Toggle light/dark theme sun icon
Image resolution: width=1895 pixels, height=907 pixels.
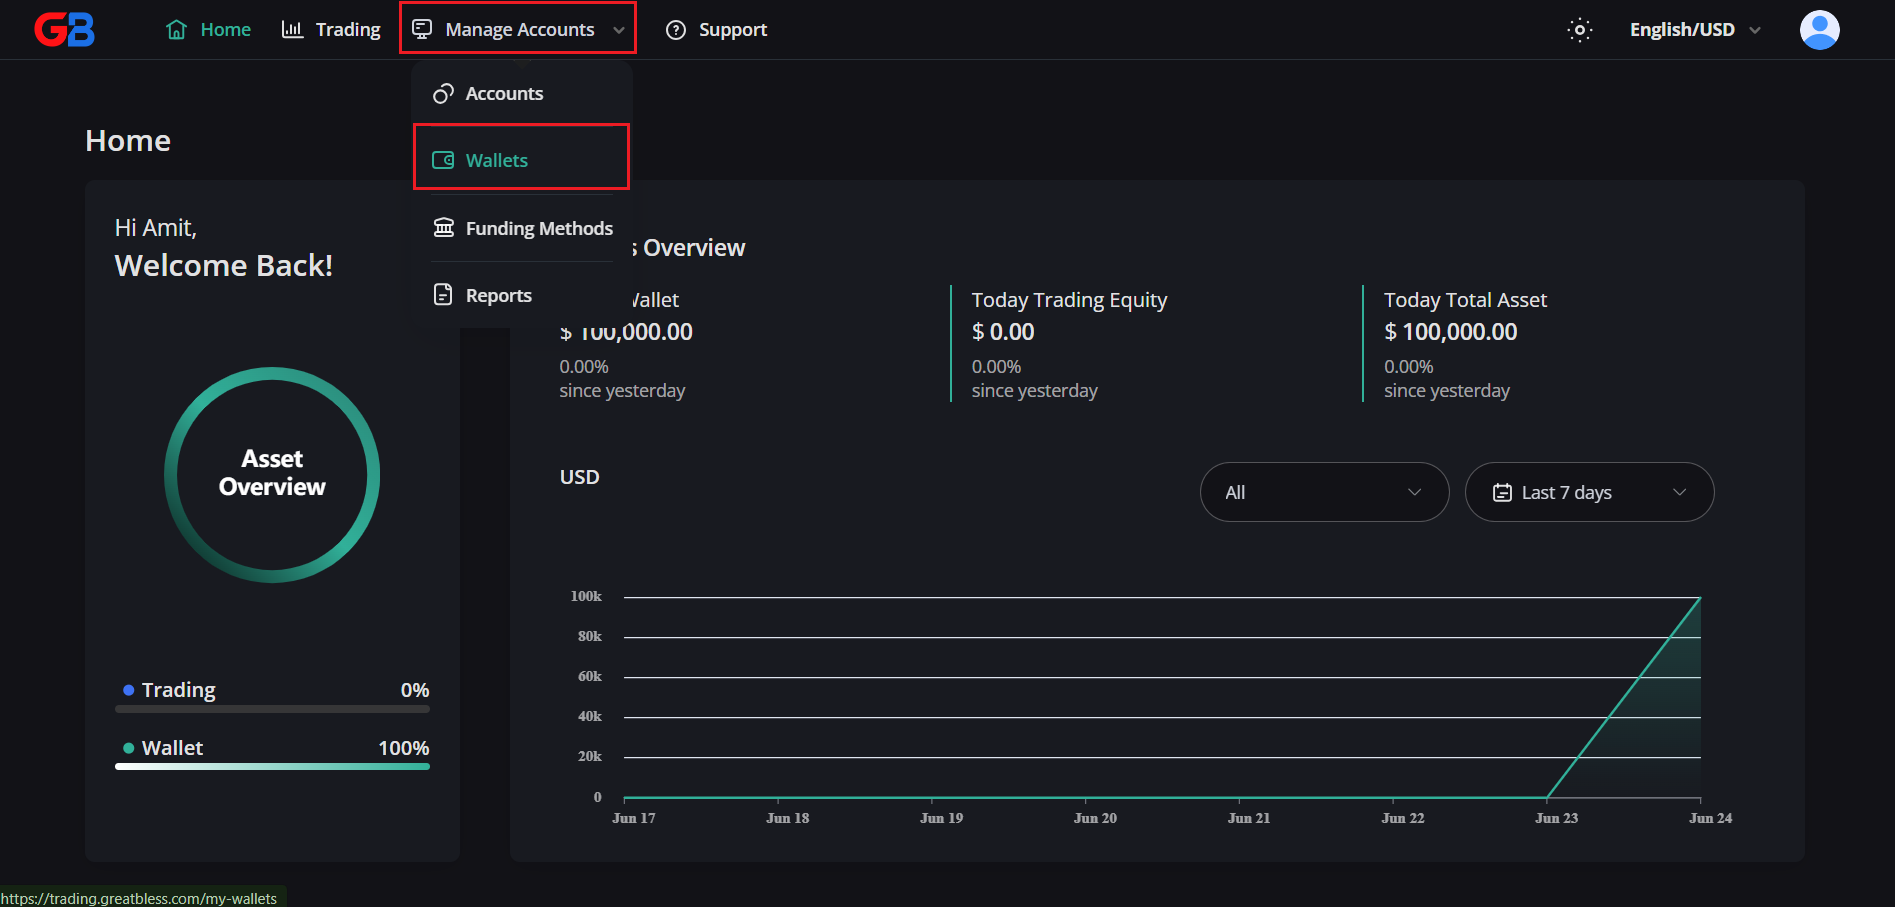click(x=1580, y=30)
